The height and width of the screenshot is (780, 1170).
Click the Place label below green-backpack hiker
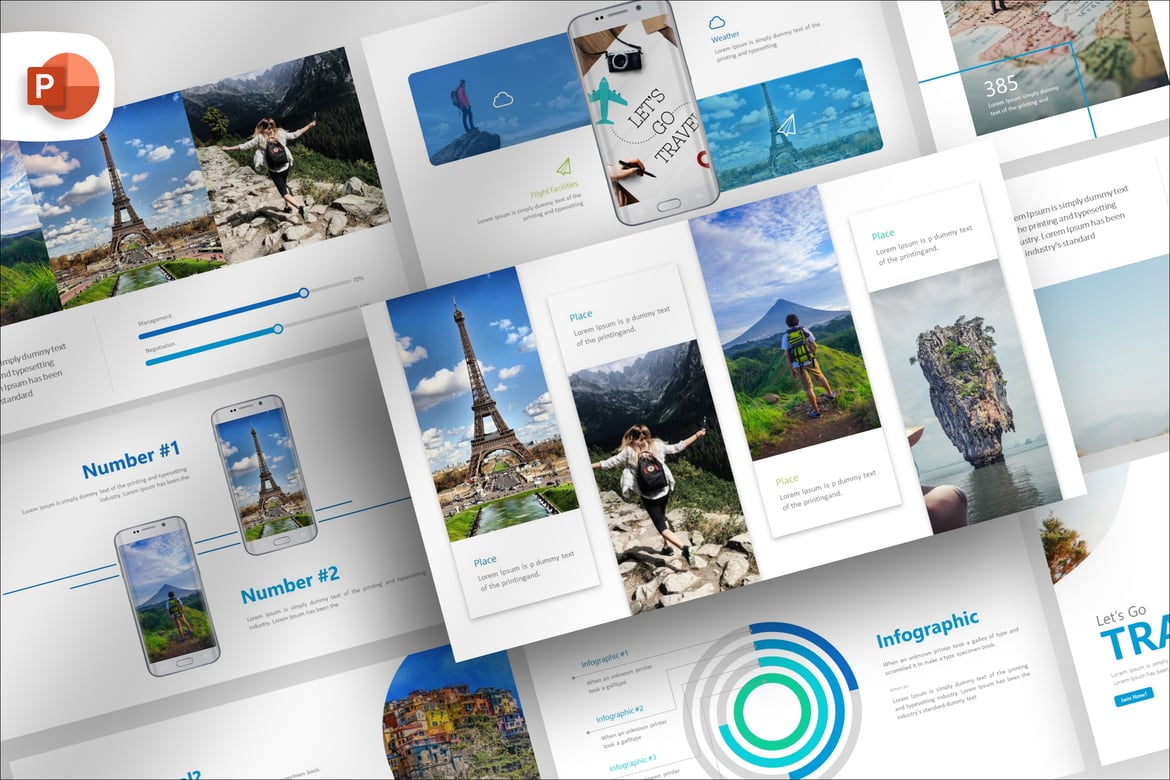tap(786, 480)
